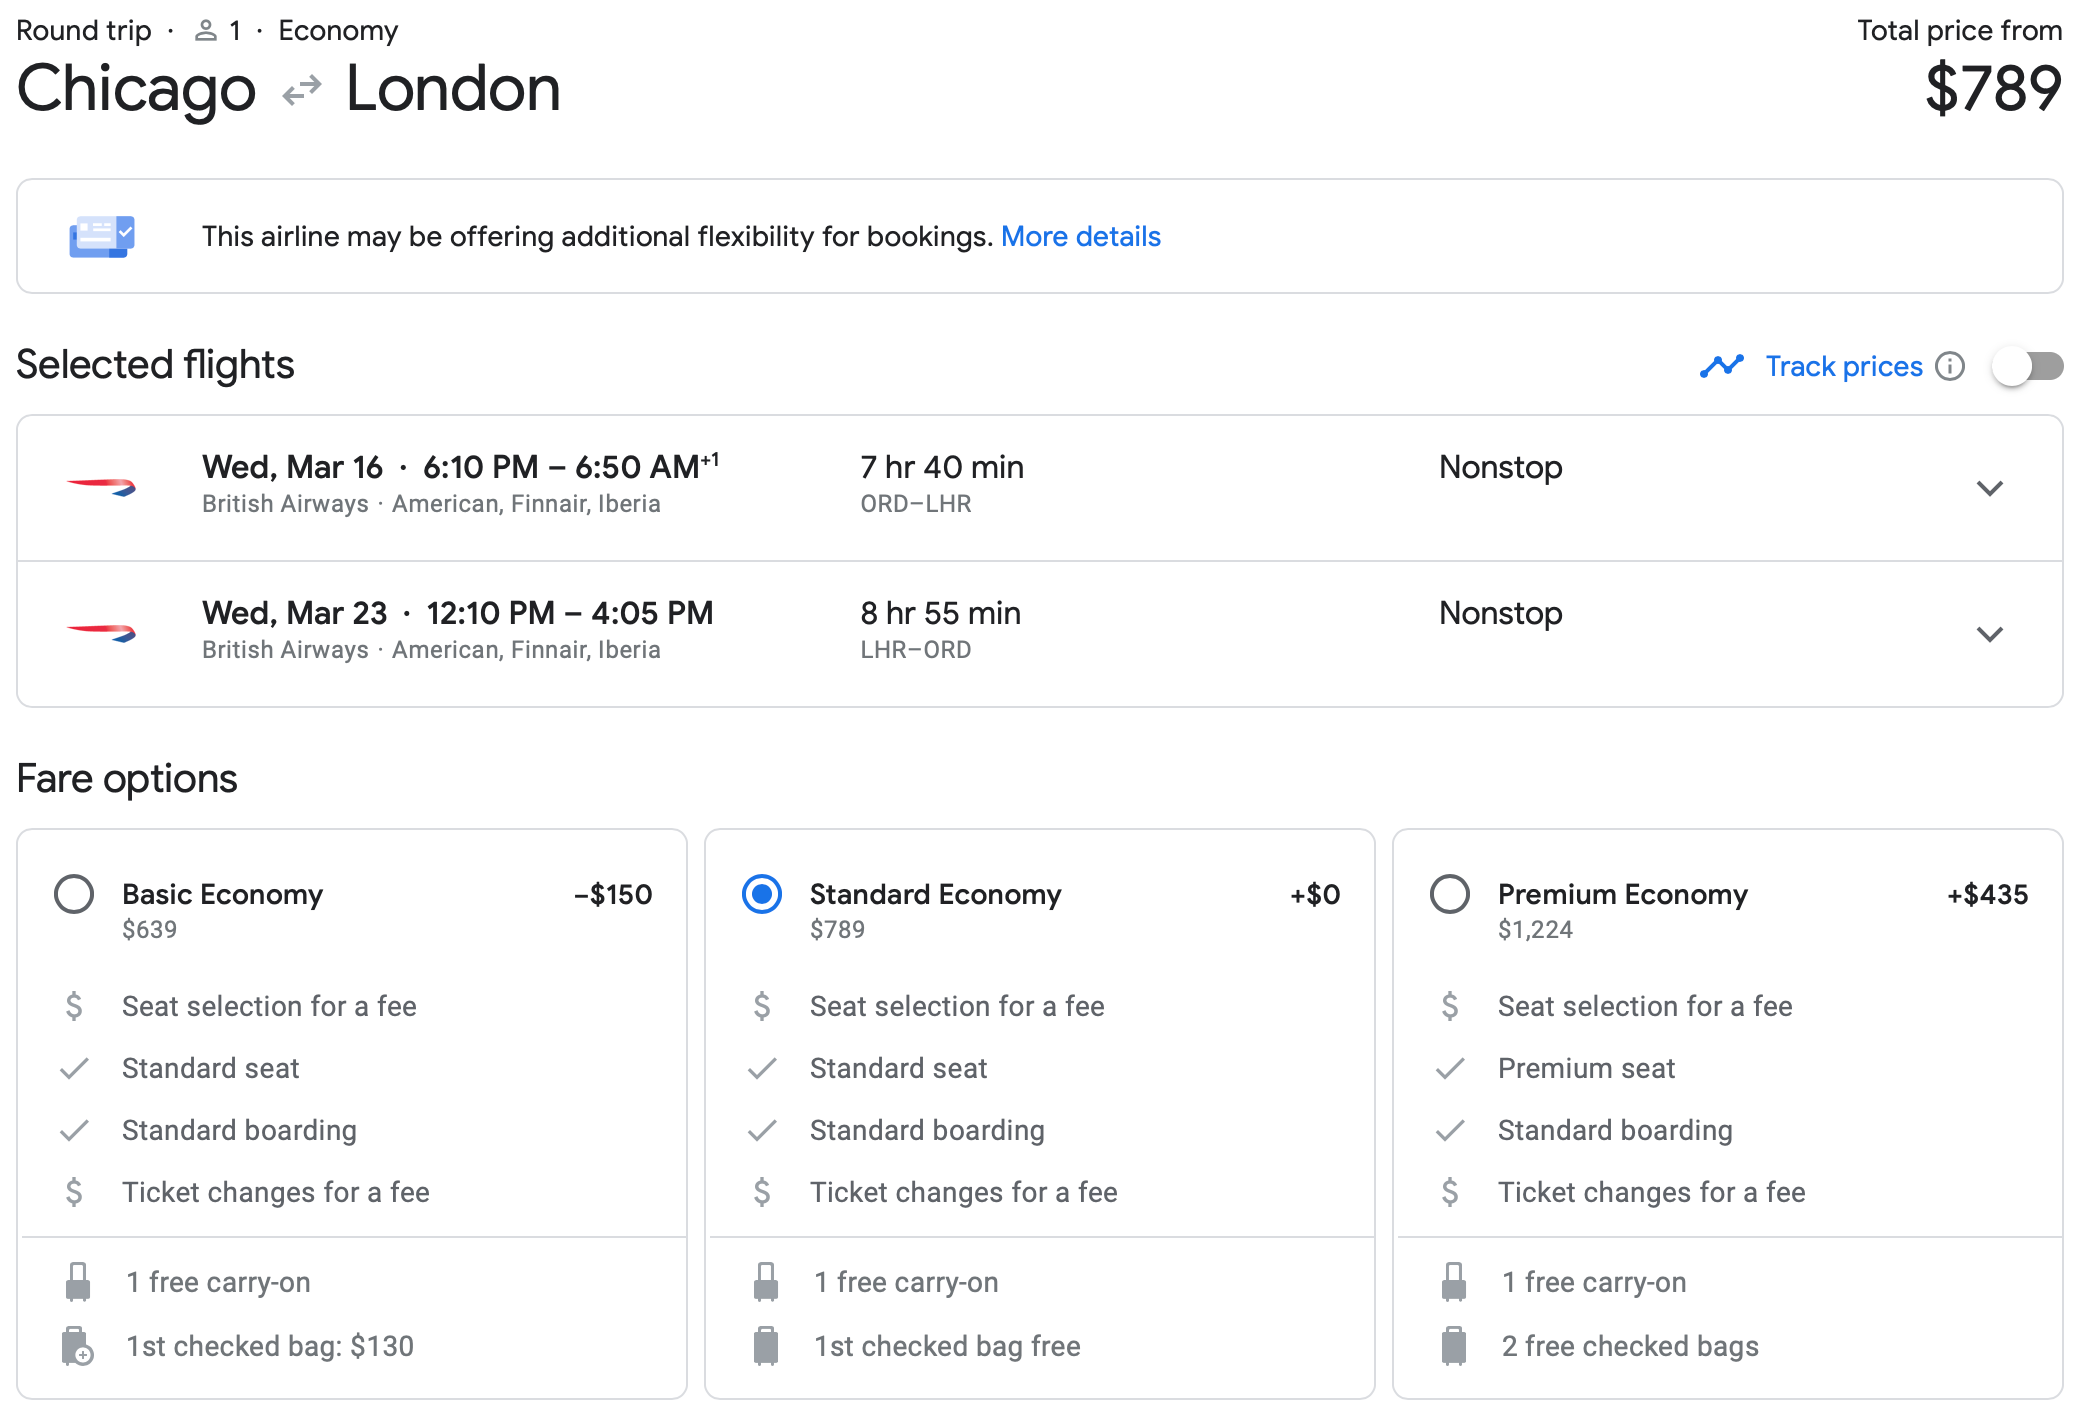Click Standard Economy carry-on bag icon
The image size is (2084, 1416).
click(x=766, y=1282)
